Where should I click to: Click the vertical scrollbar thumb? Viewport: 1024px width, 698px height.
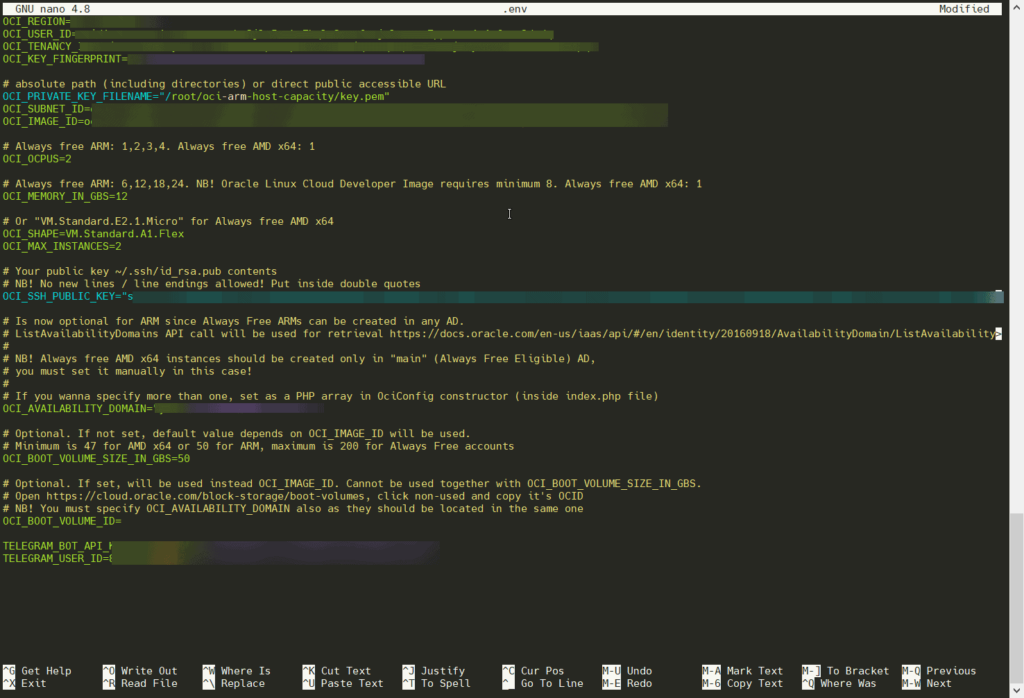[x=1017, y=597]
